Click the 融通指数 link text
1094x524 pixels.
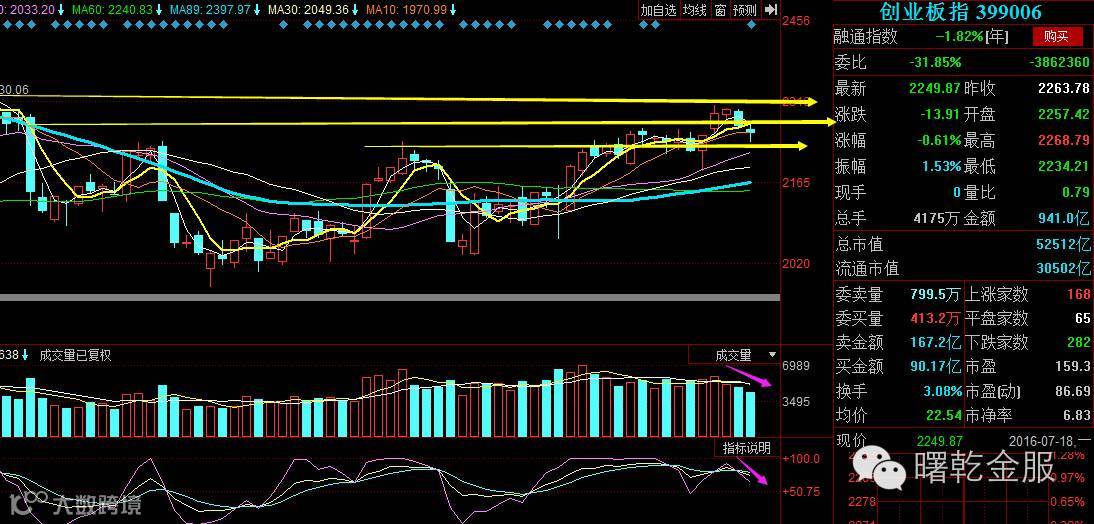coord(866,37)
